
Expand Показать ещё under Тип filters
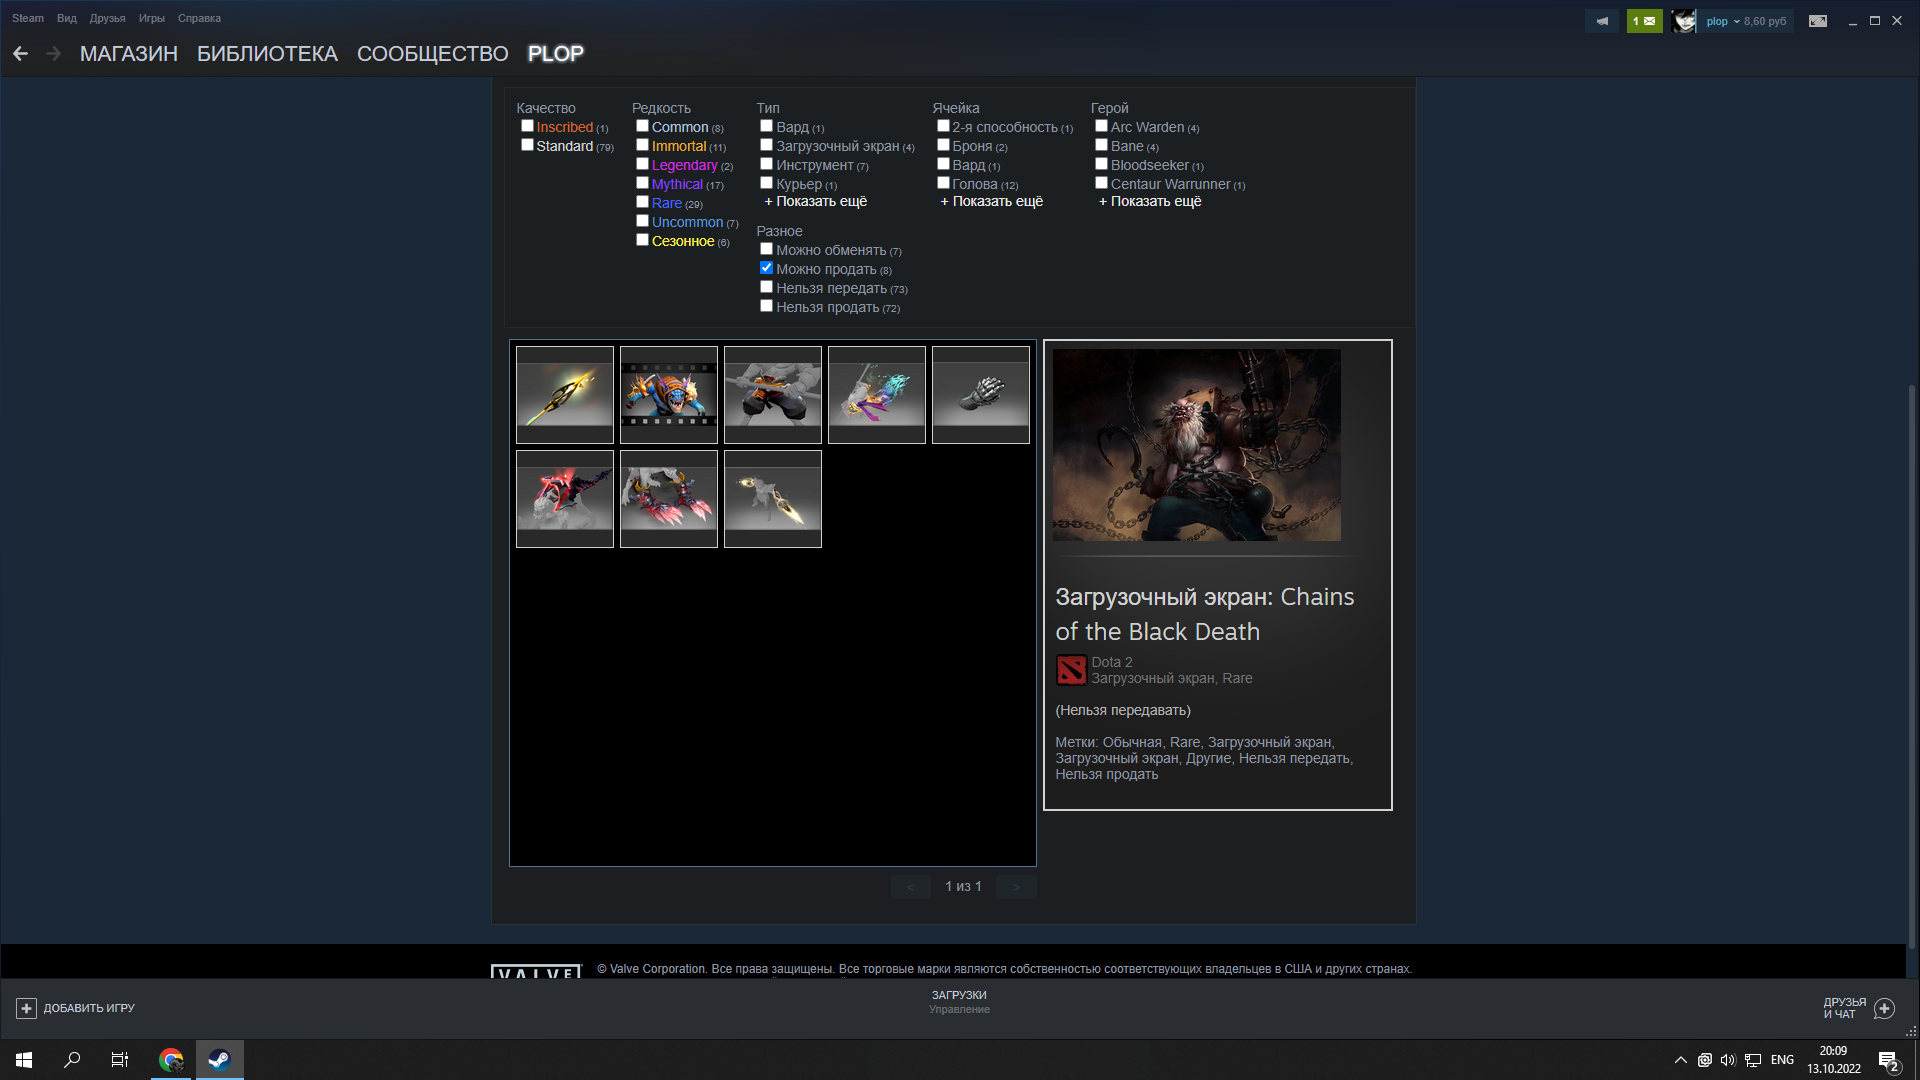tap(817, 200)
